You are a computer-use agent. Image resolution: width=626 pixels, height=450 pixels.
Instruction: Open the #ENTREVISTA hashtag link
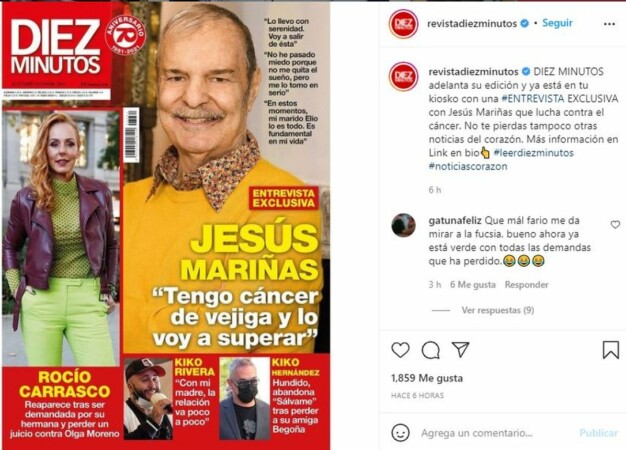click(x=533, y=99)
